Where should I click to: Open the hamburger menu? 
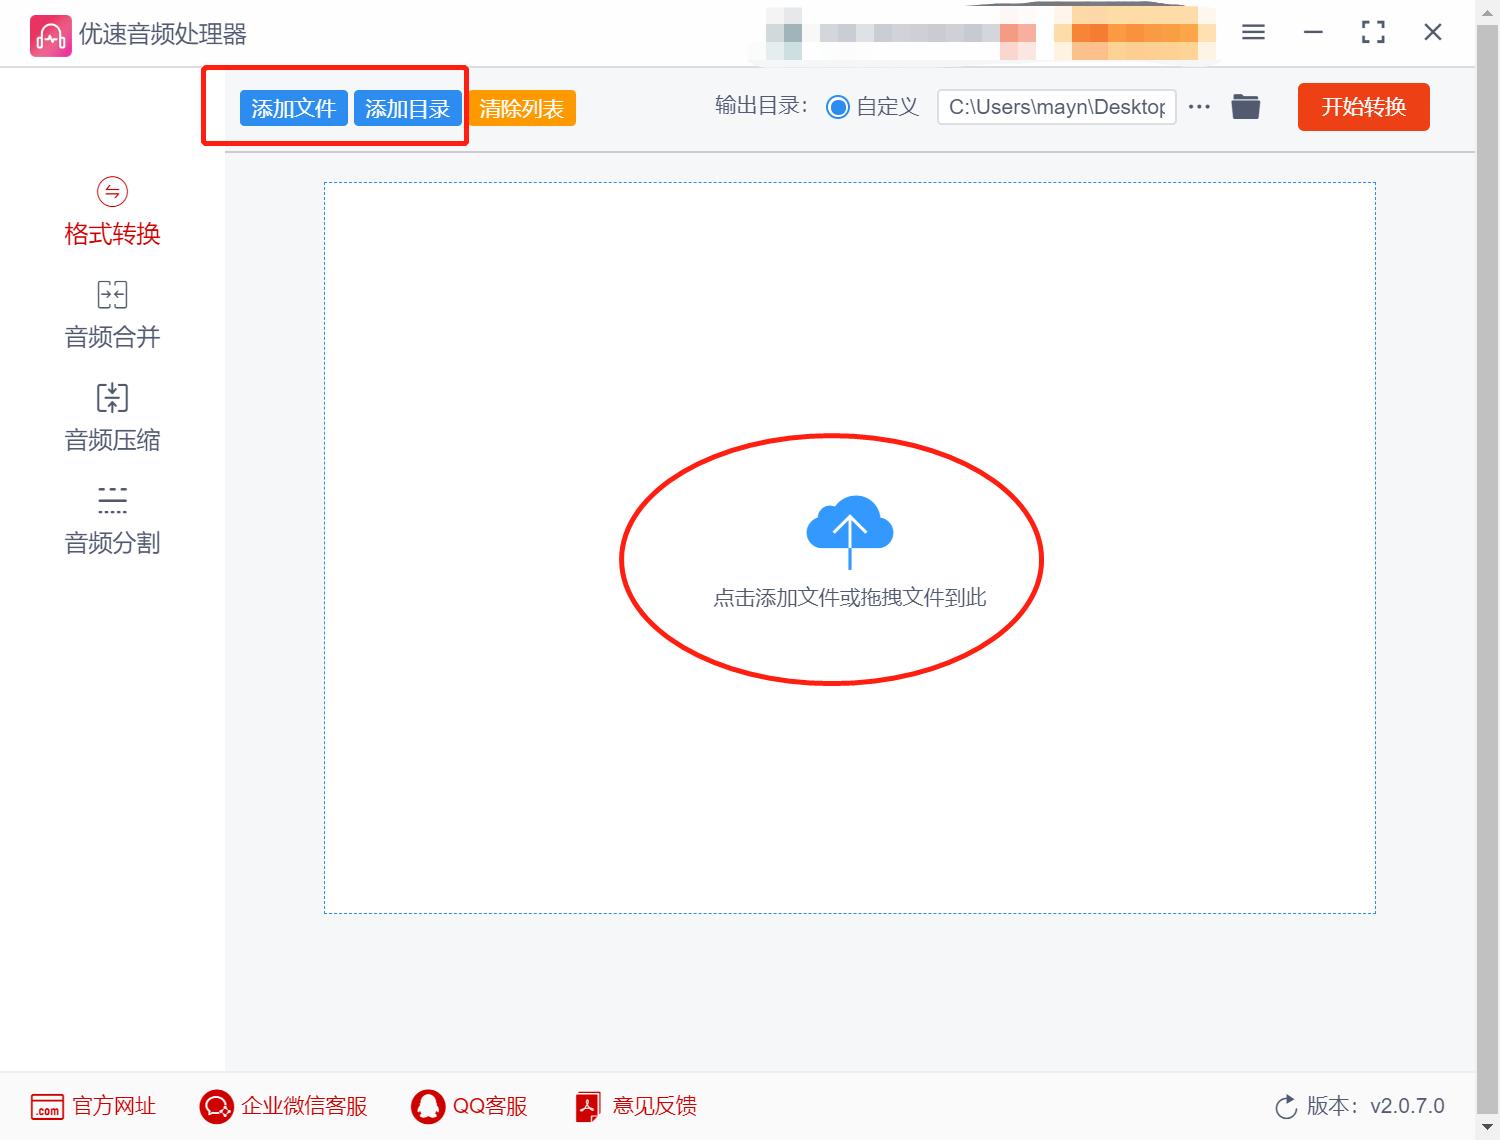(1252, 32)
